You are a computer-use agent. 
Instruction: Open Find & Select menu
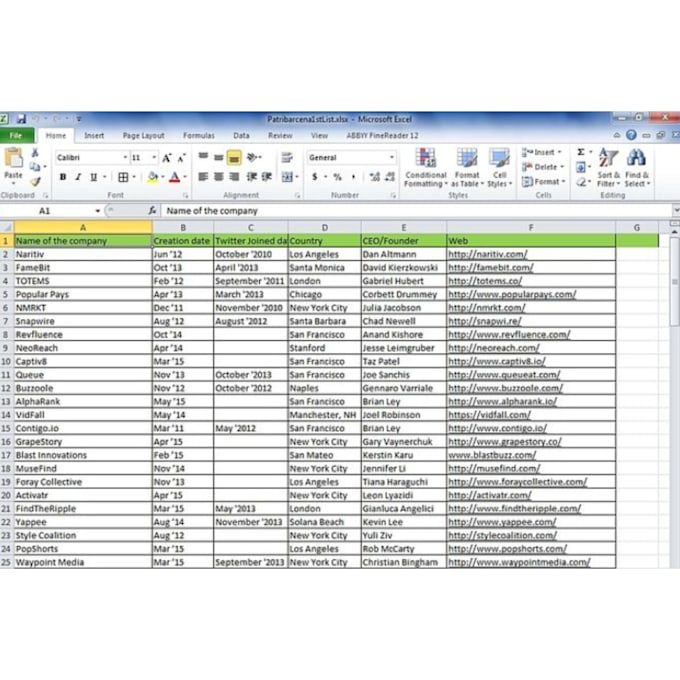[x=636, y=167]
